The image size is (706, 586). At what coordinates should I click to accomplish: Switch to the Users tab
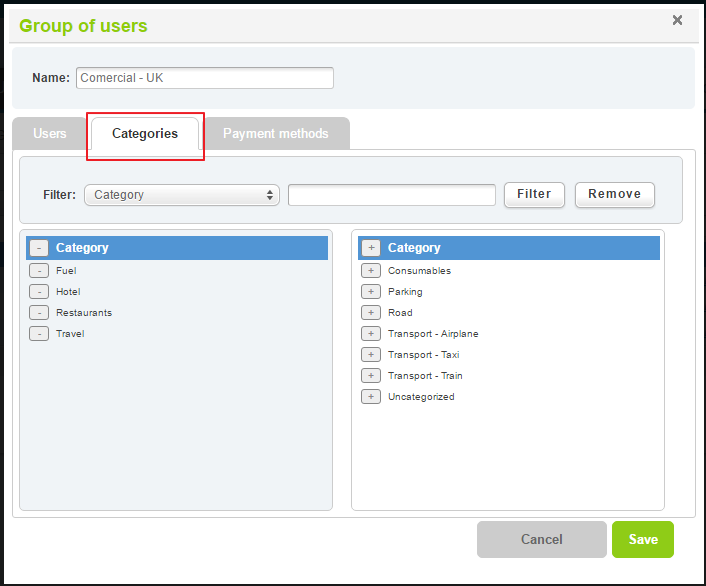pos(50,133)
